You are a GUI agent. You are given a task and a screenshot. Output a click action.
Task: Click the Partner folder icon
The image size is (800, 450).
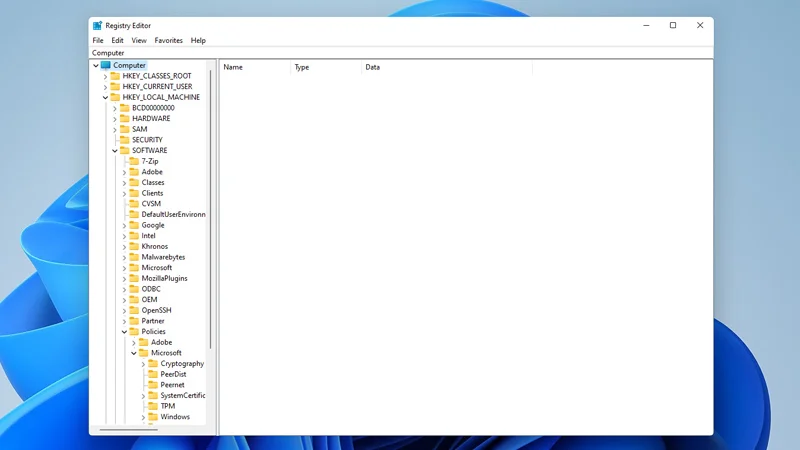(x=134, y=321)
